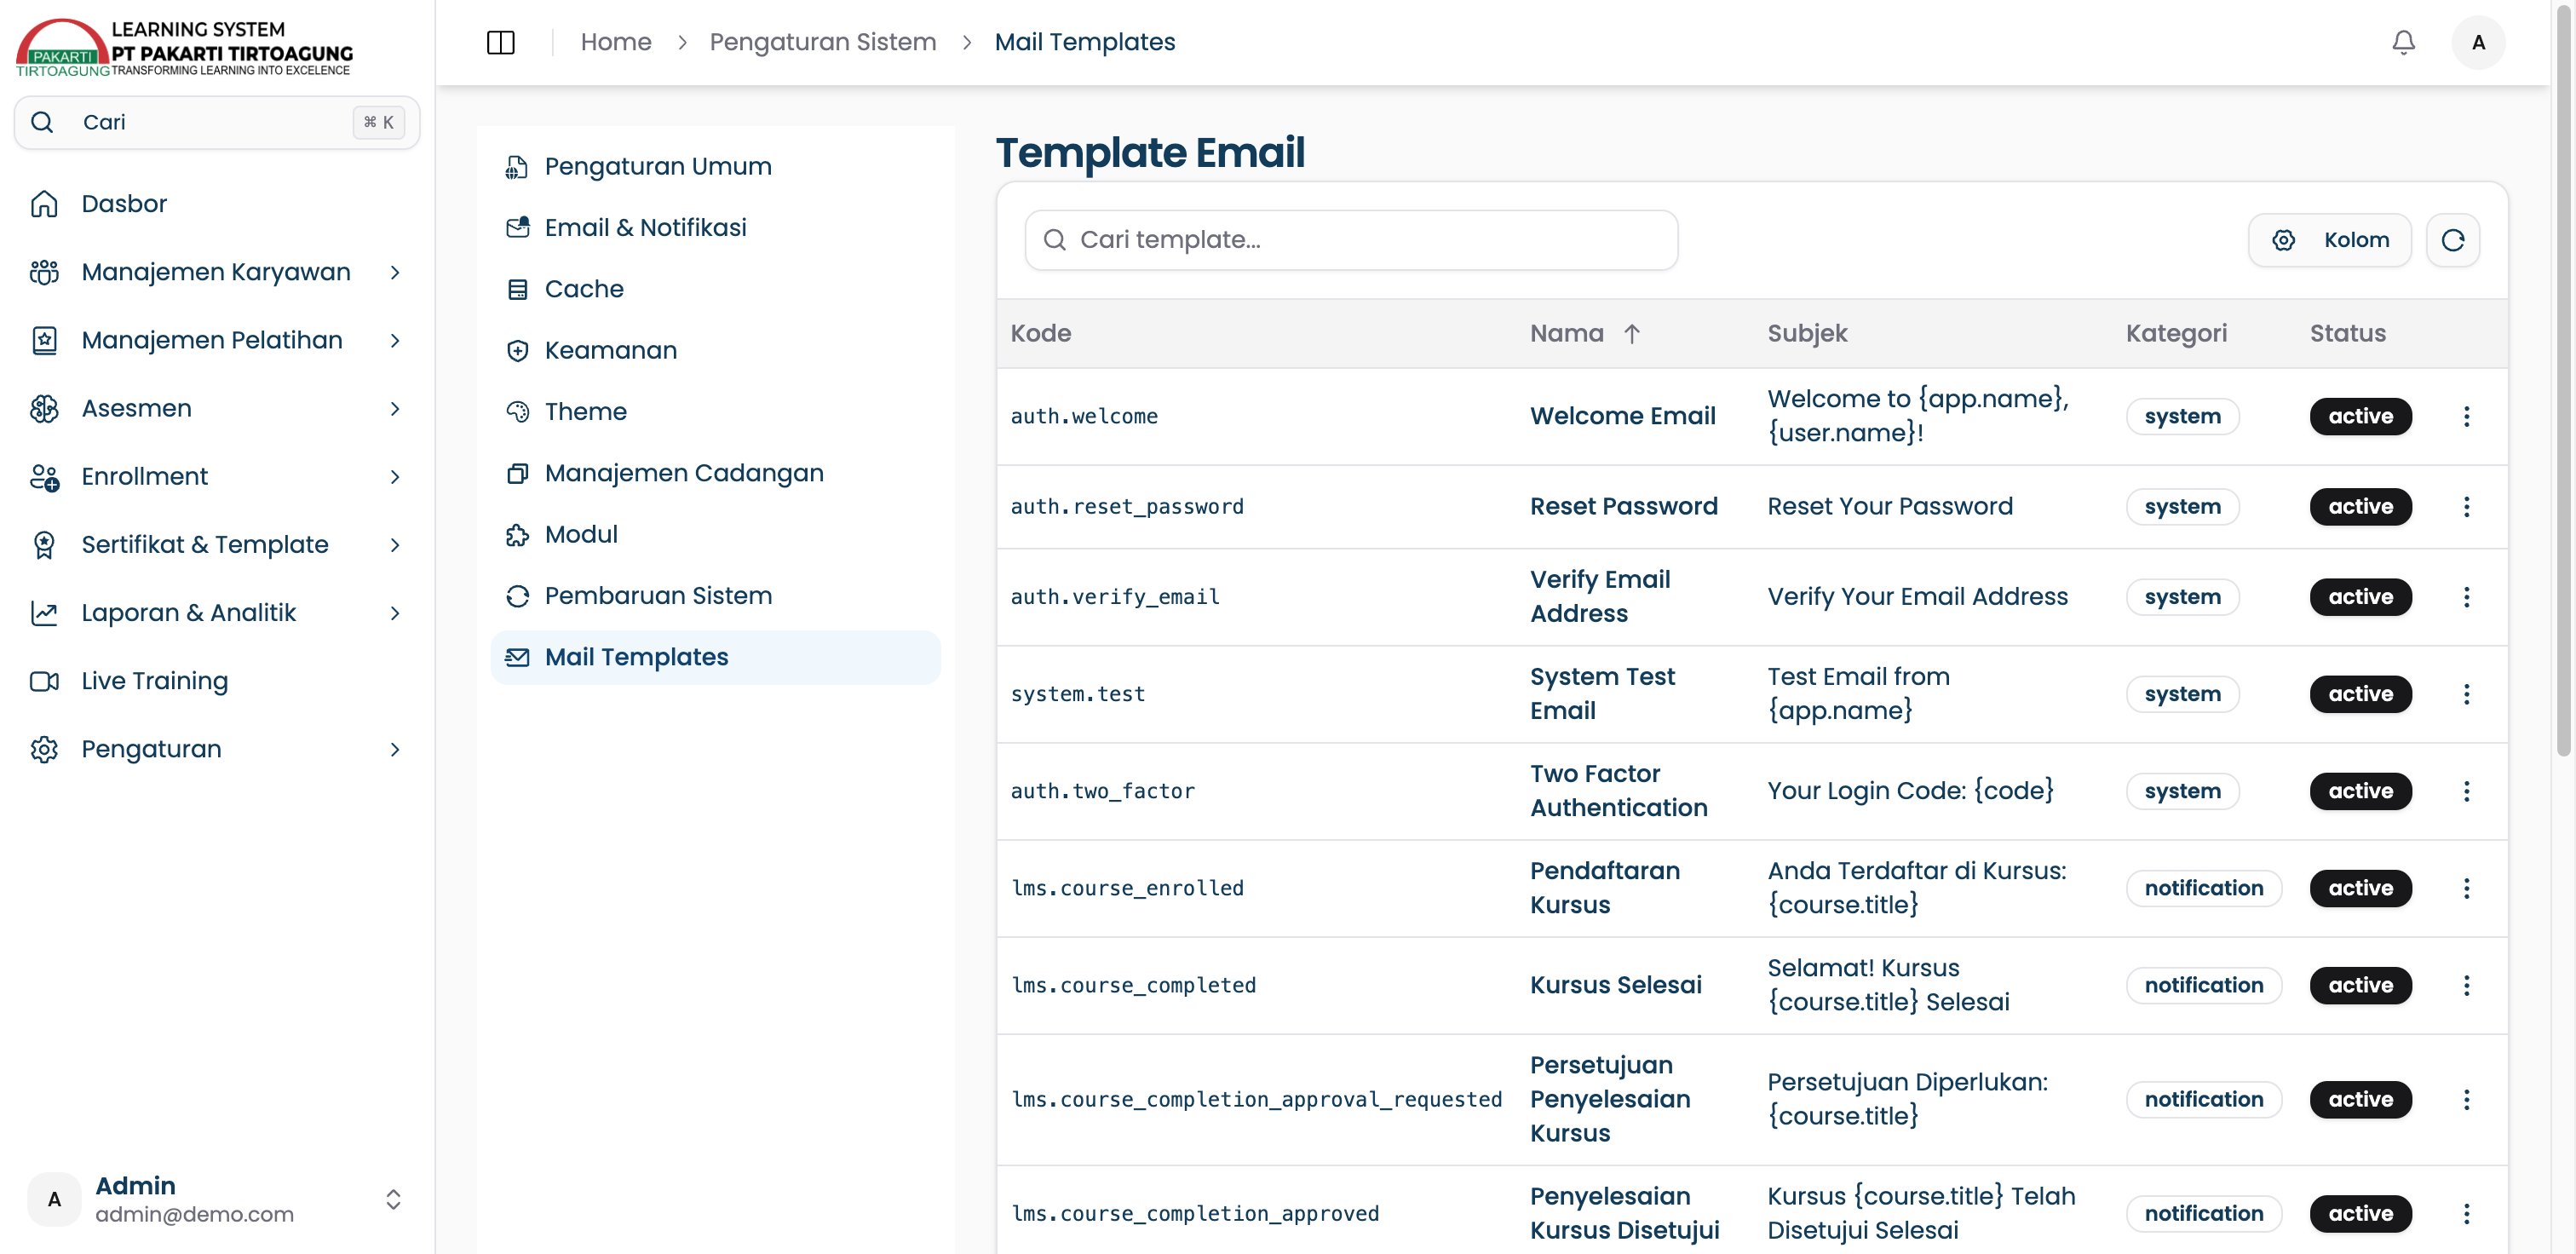Expand Pengaturan submenu chevron
Viewport: 2576px width, 1254px height.
pos(395,749)
